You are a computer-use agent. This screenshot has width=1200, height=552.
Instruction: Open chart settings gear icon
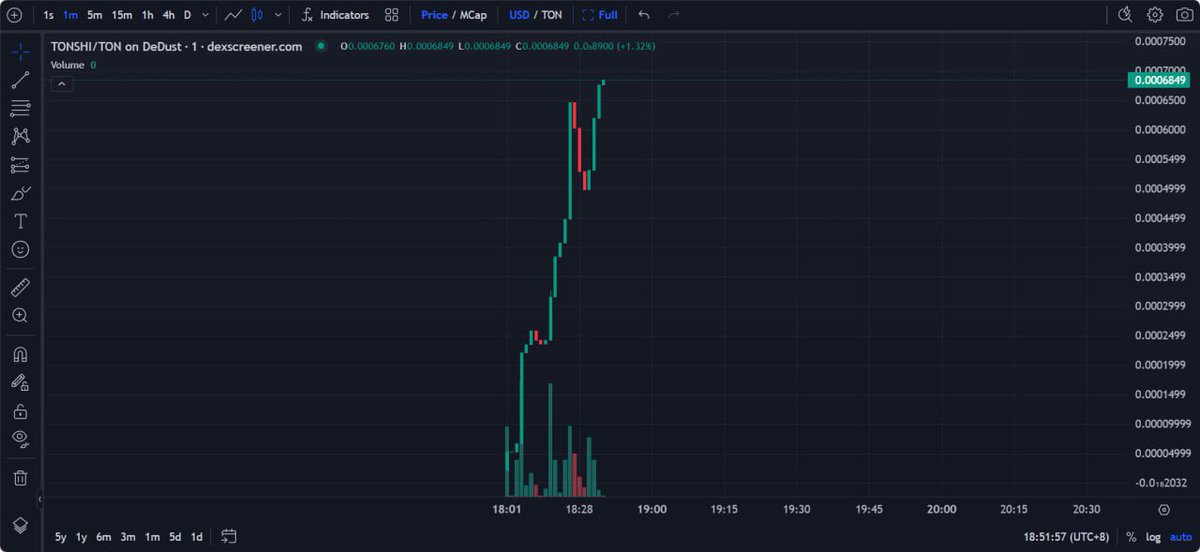[1155, 15]
